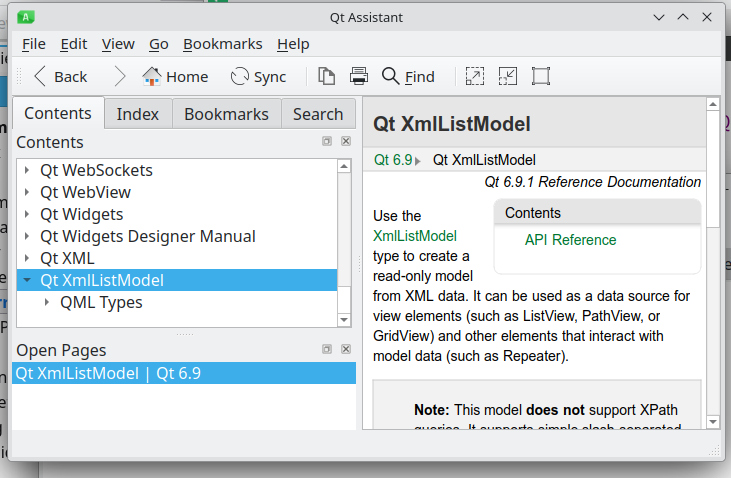
Task: Click the Forward arrow in the toolbar
Action: point(120,76)
